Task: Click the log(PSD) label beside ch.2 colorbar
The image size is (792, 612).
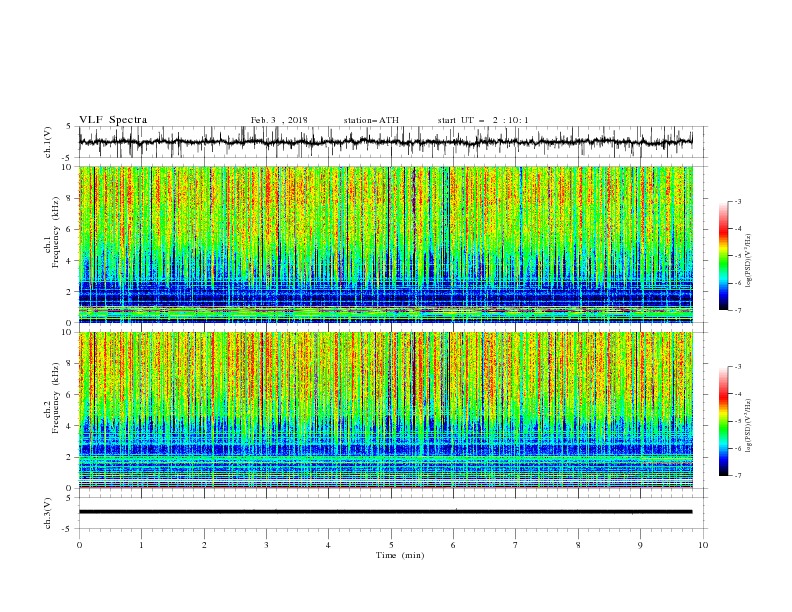Action: tap(749, 425)
